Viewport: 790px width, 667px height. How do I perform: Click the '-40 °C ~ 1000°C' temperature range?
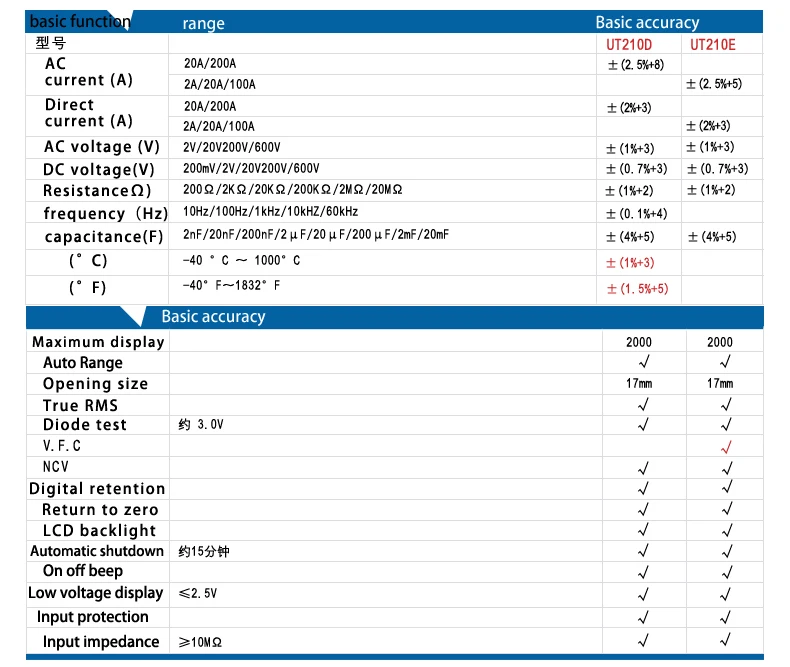pos(241,260)
